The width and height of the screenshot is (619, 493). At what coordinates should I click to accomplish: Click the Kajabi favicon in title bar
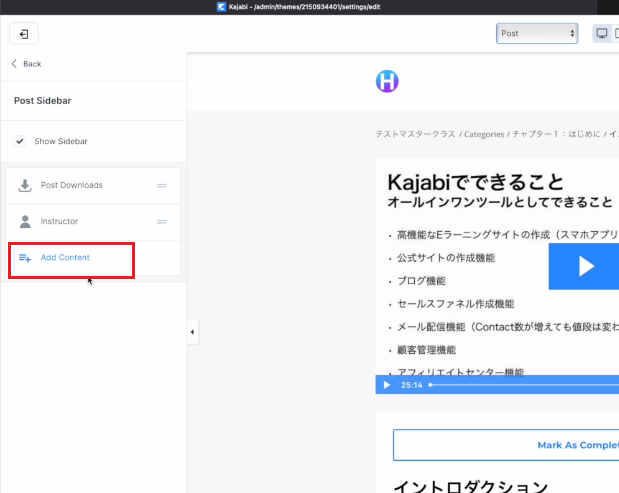(221, 7)
